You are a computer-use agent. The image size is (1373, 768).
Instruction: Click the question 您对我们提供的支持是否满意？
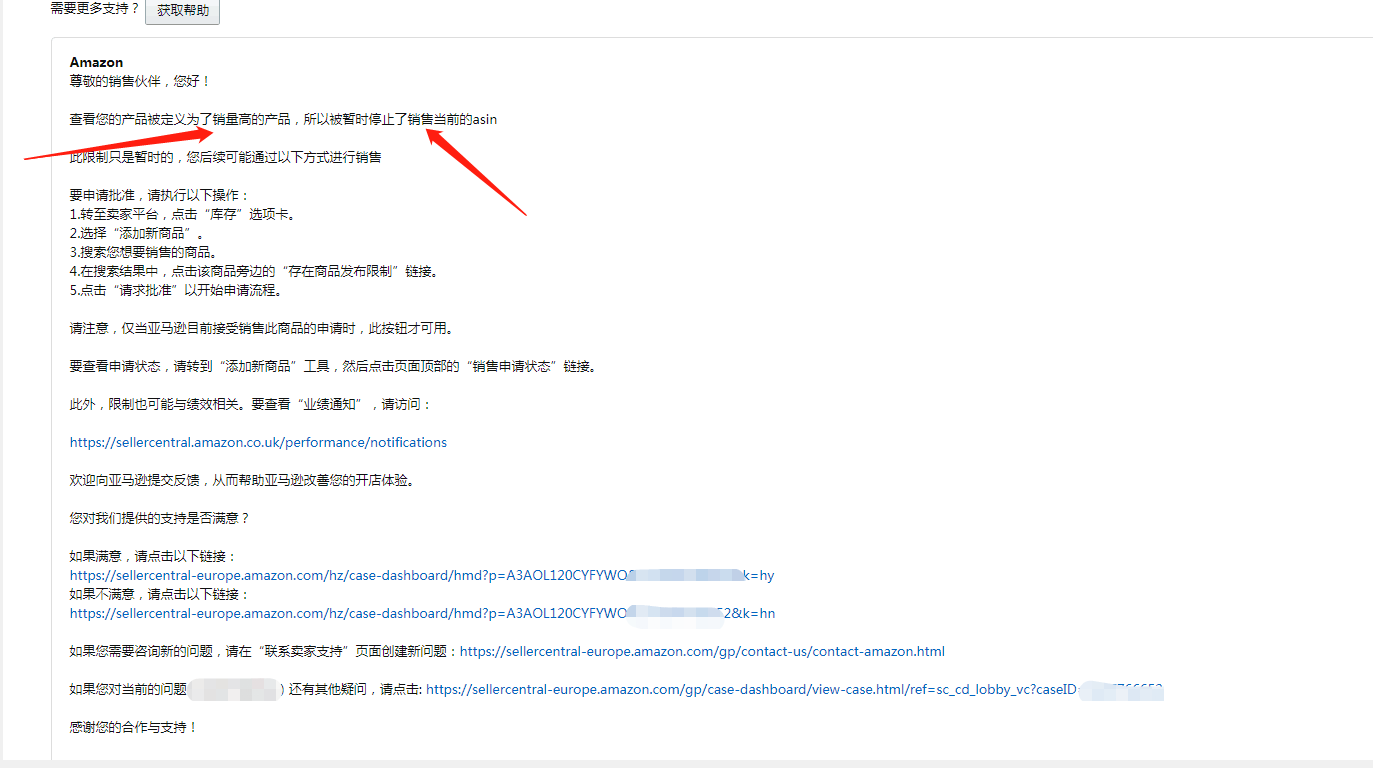click(160, 518)
